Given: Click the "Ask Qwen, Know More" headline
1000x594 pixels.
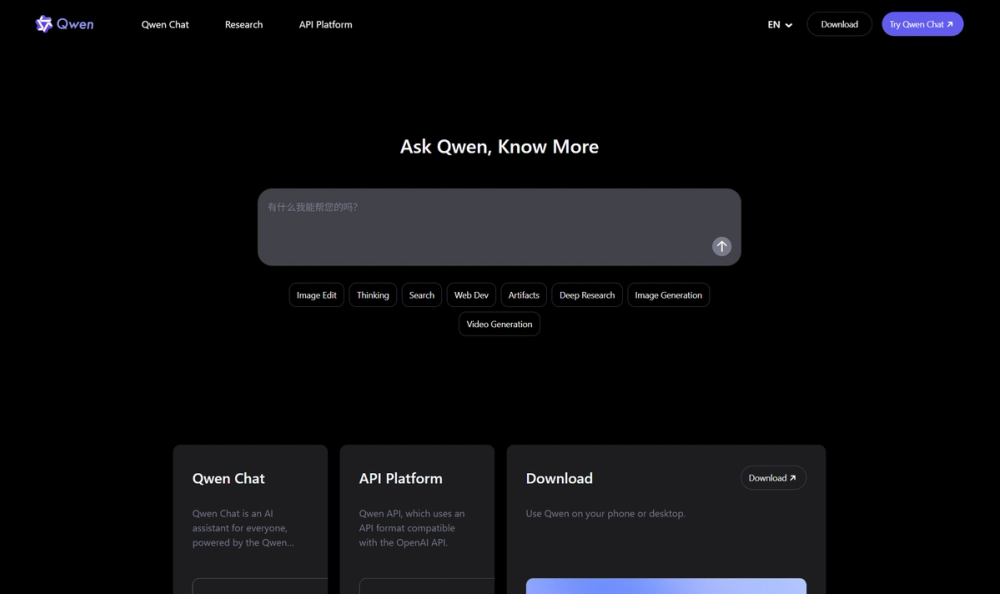Looking at the screenshot, I should [499, 147].
